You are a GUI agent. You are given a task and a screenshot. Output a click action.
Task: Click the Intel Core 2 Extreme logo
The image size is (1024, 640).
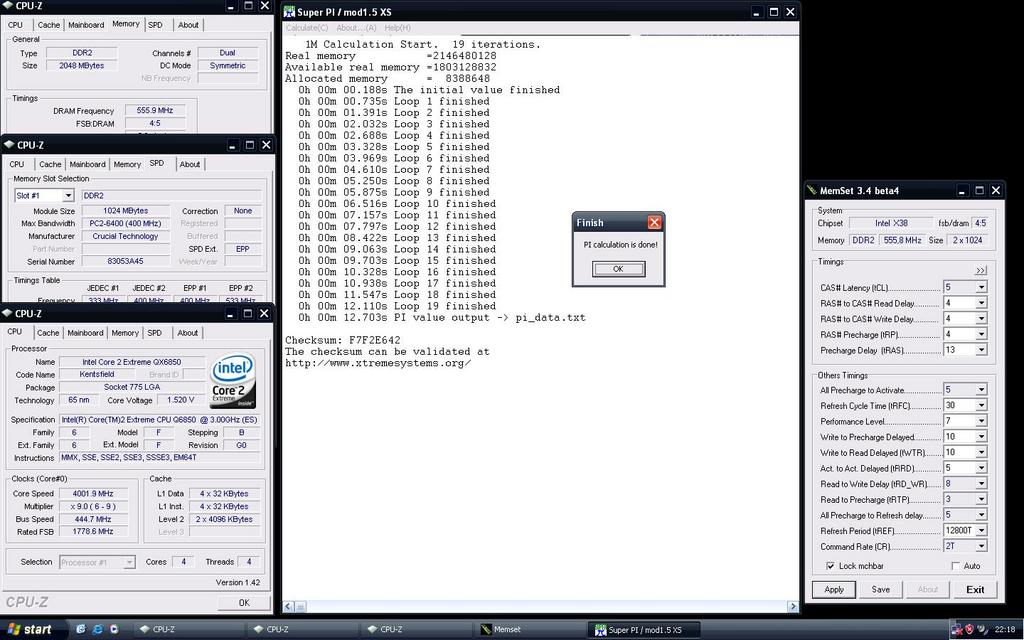tap(233, 382)
